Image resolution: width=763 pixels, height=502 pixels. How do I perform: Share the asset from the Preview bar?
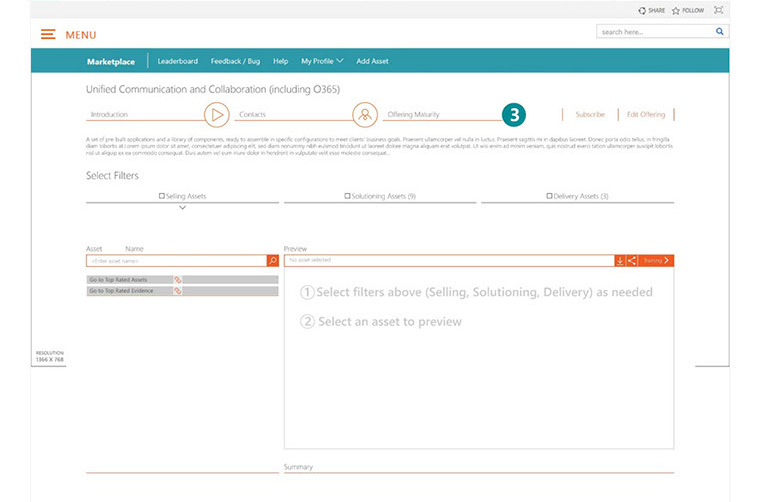(631, 260)
